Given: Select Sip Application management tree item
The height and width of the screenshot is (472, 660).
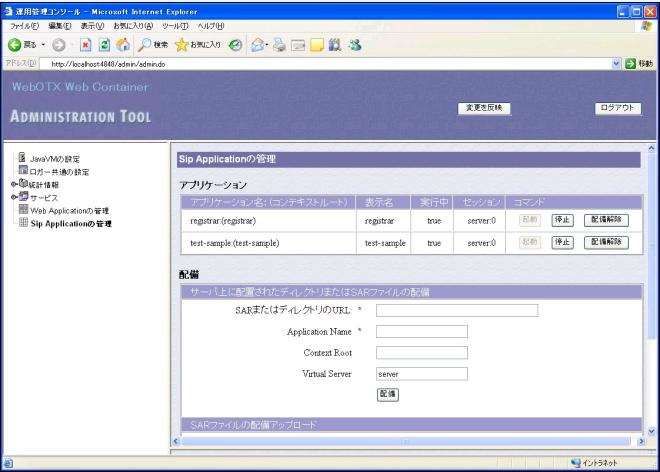Looking at the screenshot, I should (71, 224).
